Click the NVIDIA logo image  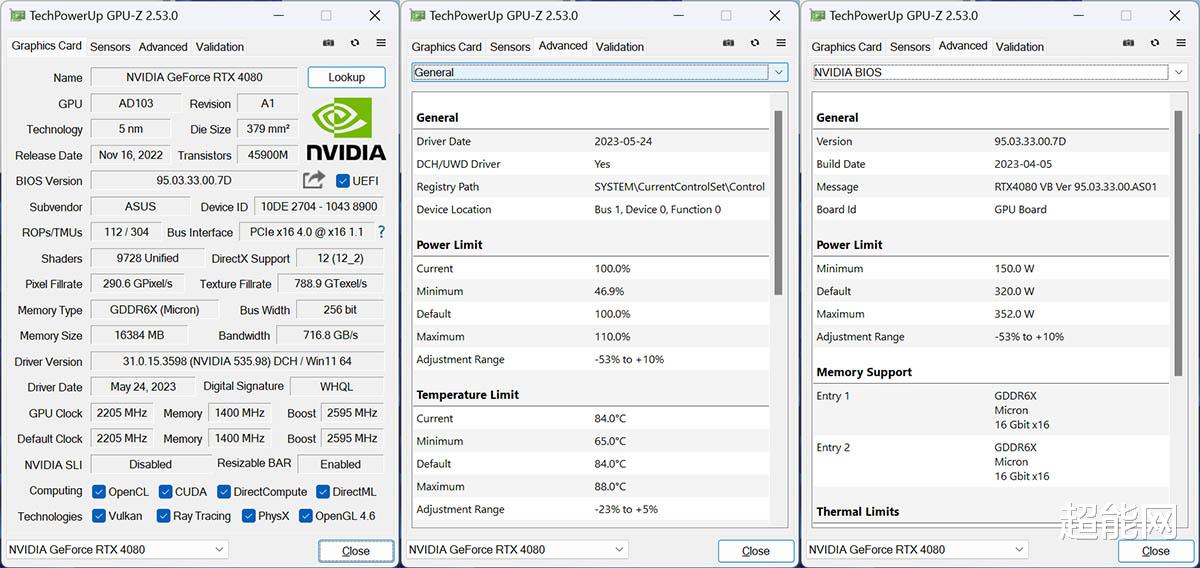coord(346,129)
